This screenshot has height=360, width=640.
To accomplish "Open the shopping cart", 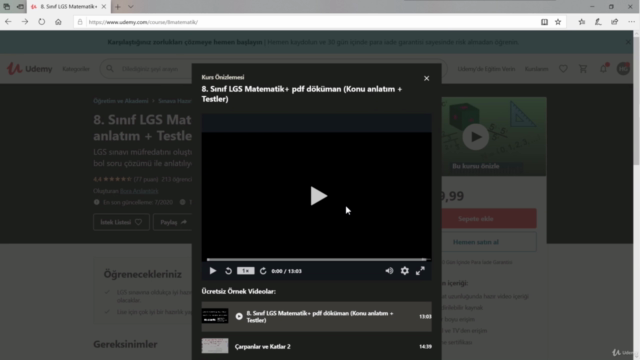I will point(583,69).
